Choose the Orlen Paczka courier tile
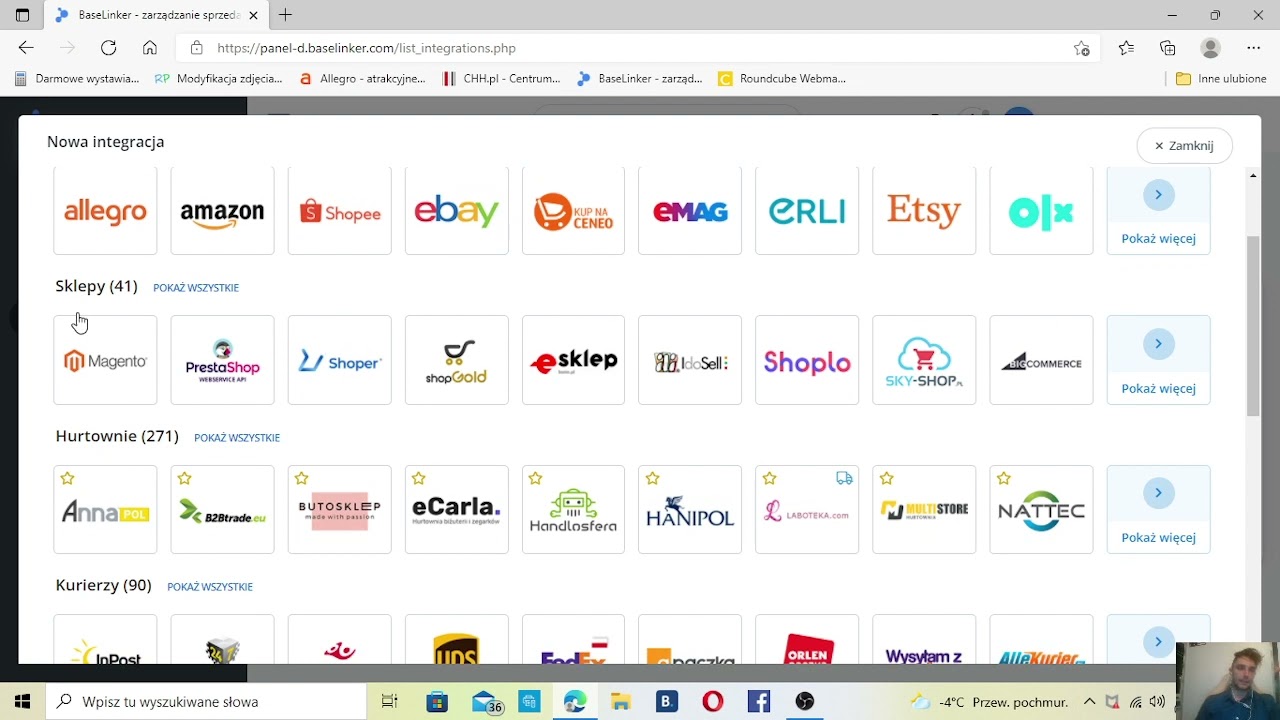 tap(807, 640)
